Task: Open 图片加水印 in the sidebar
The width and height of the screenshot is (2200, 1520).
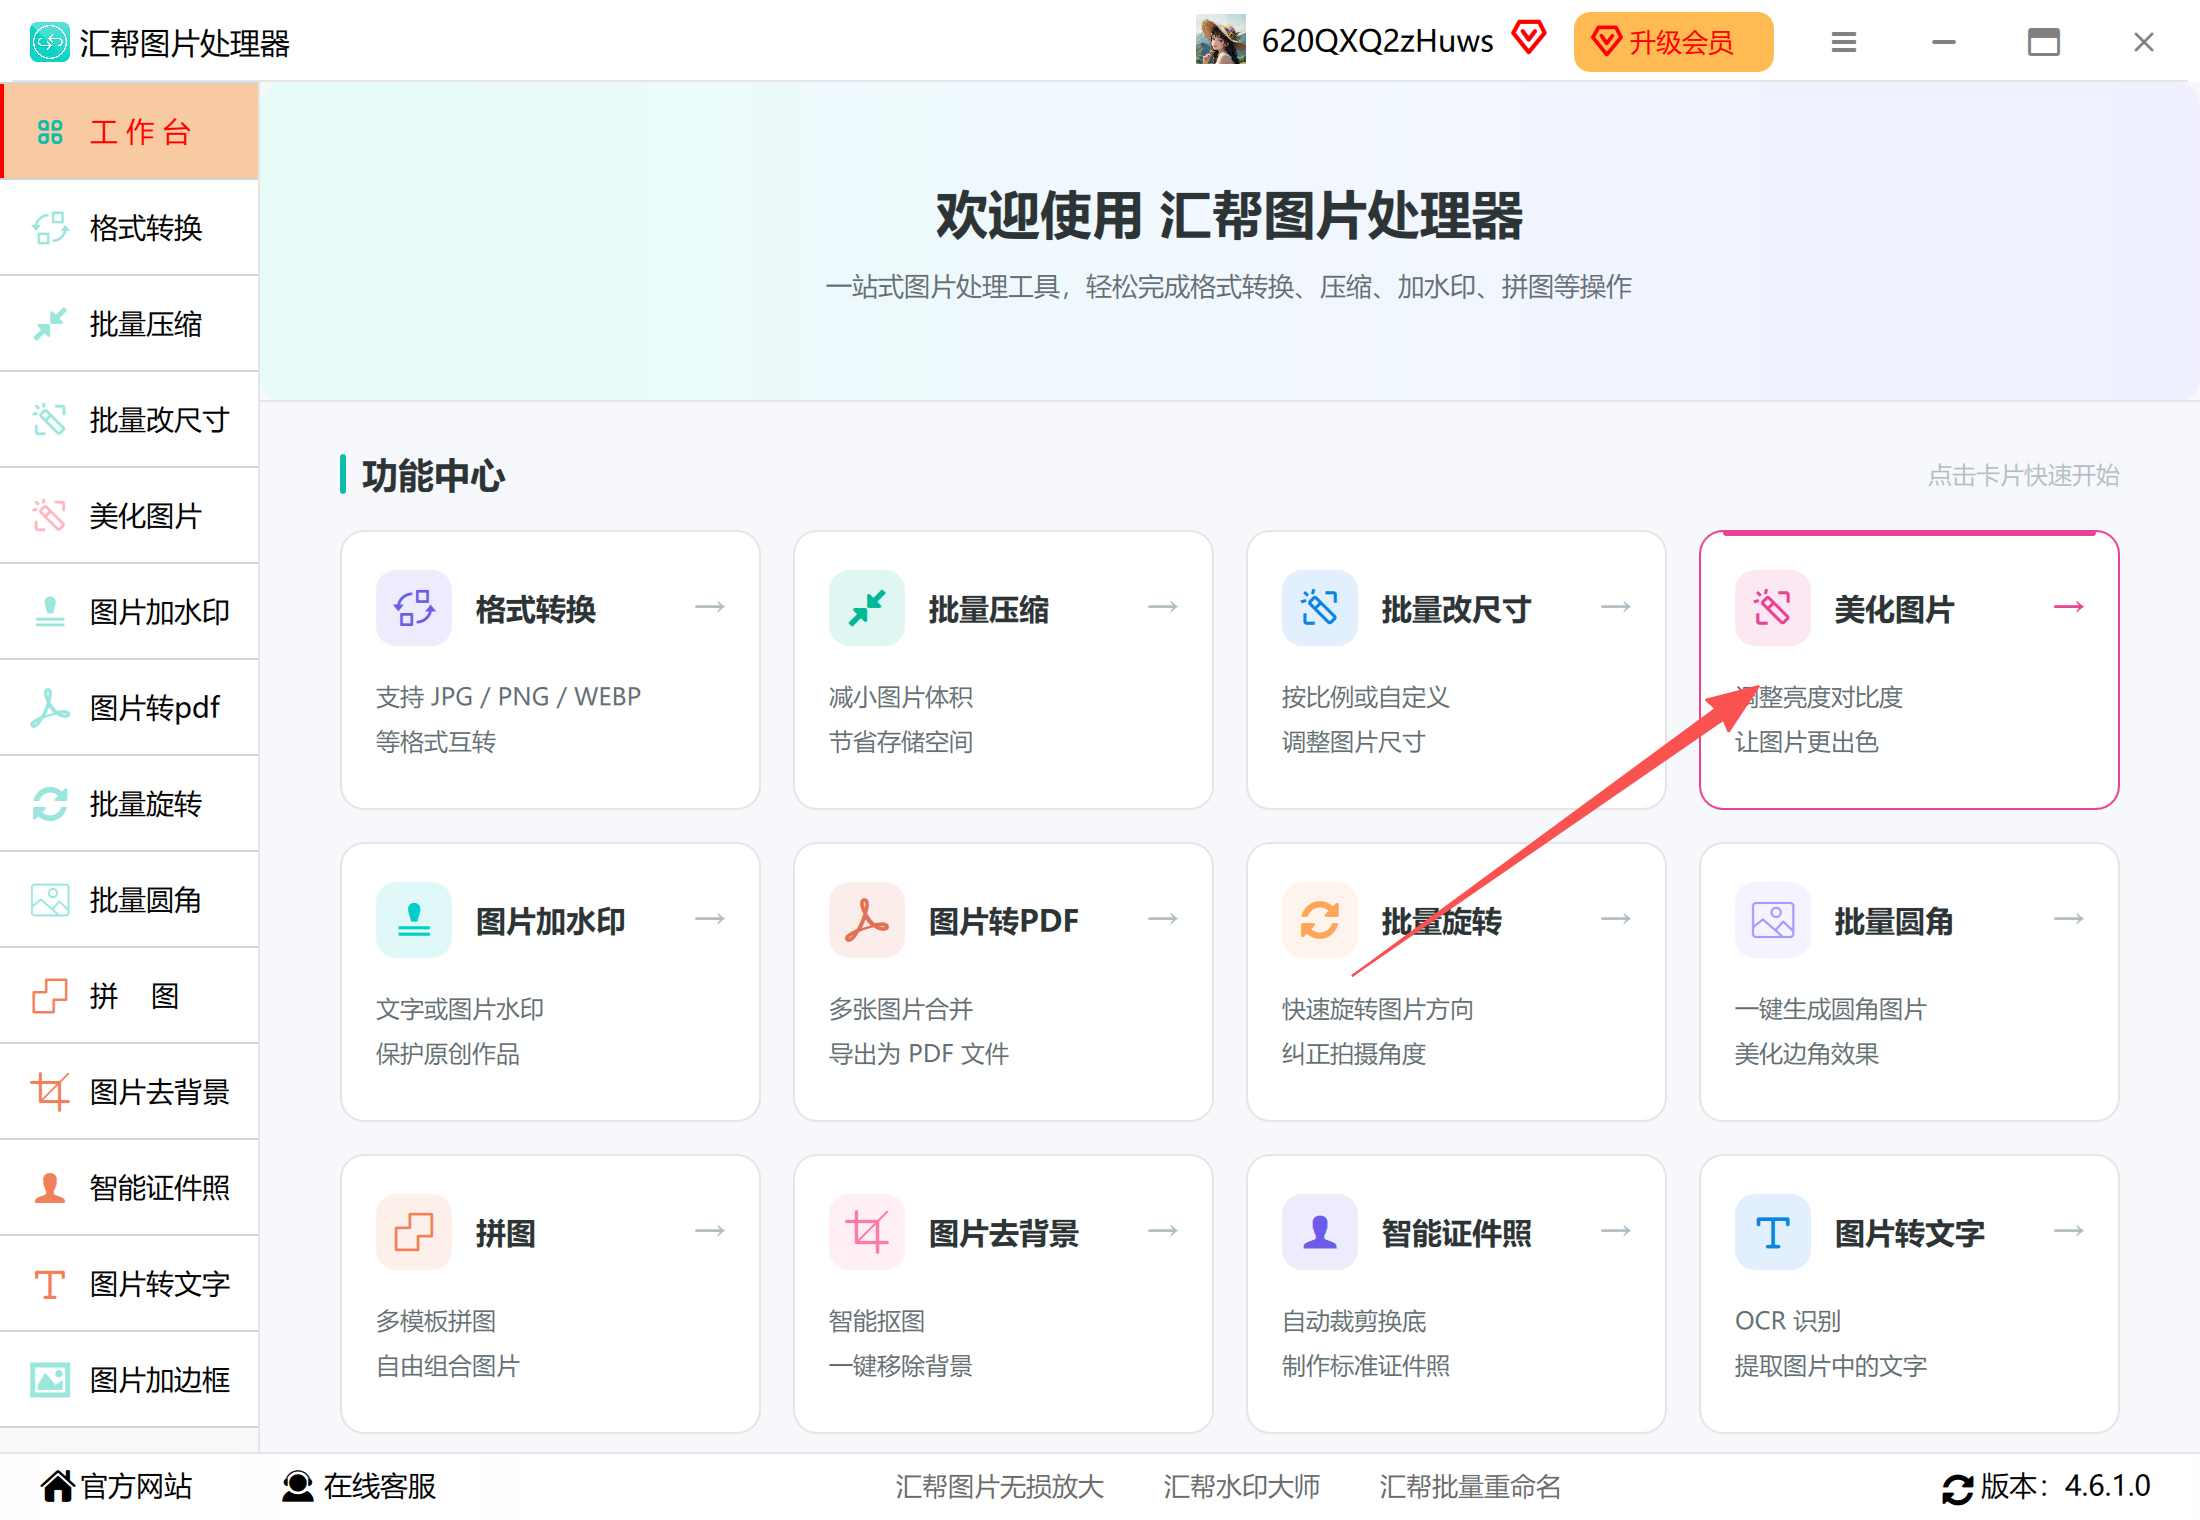Action: pyautogui.click(x=130, y=612)
